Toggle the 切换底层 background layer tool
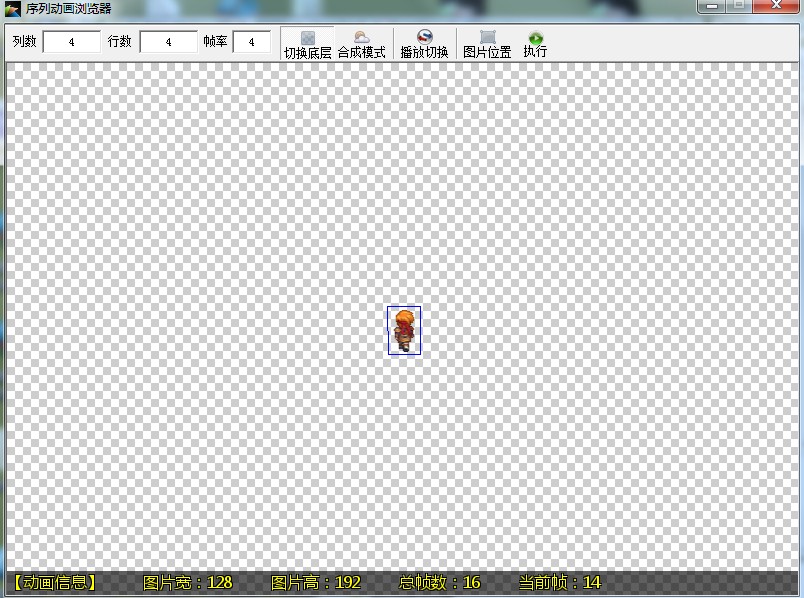 point(307,44)
